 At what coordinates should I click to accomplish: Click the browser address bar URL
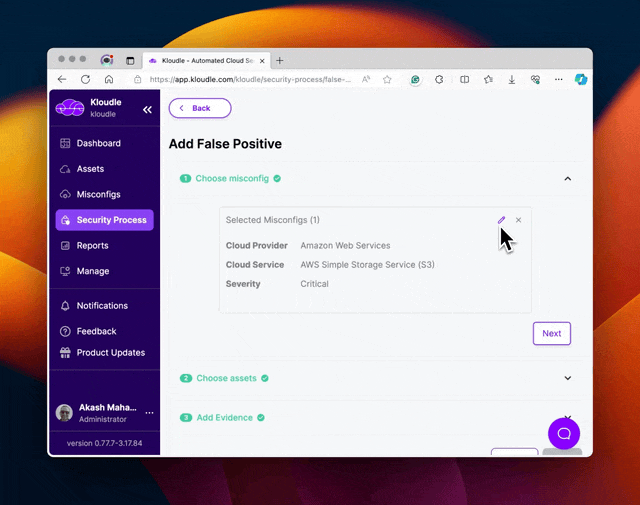pos(250,80)
